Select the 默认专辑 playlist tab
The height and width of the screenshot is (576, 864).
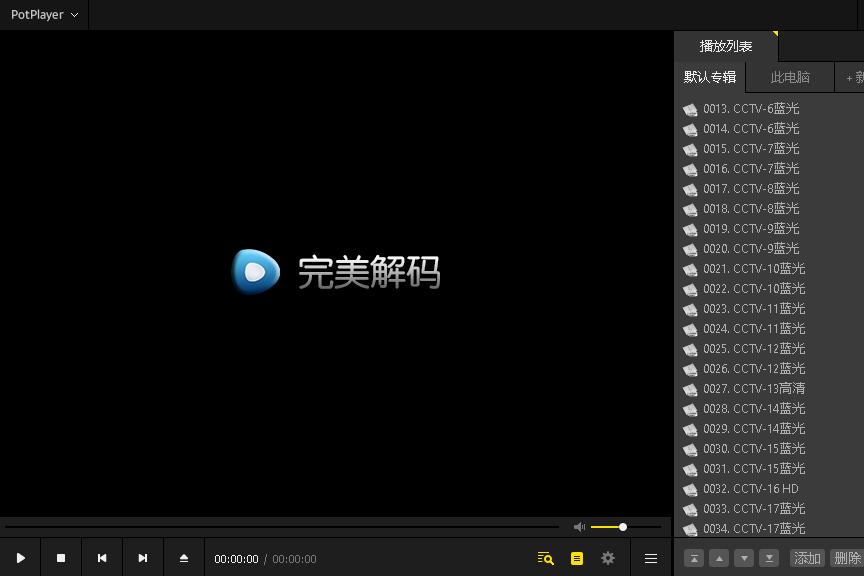[710, 77]
